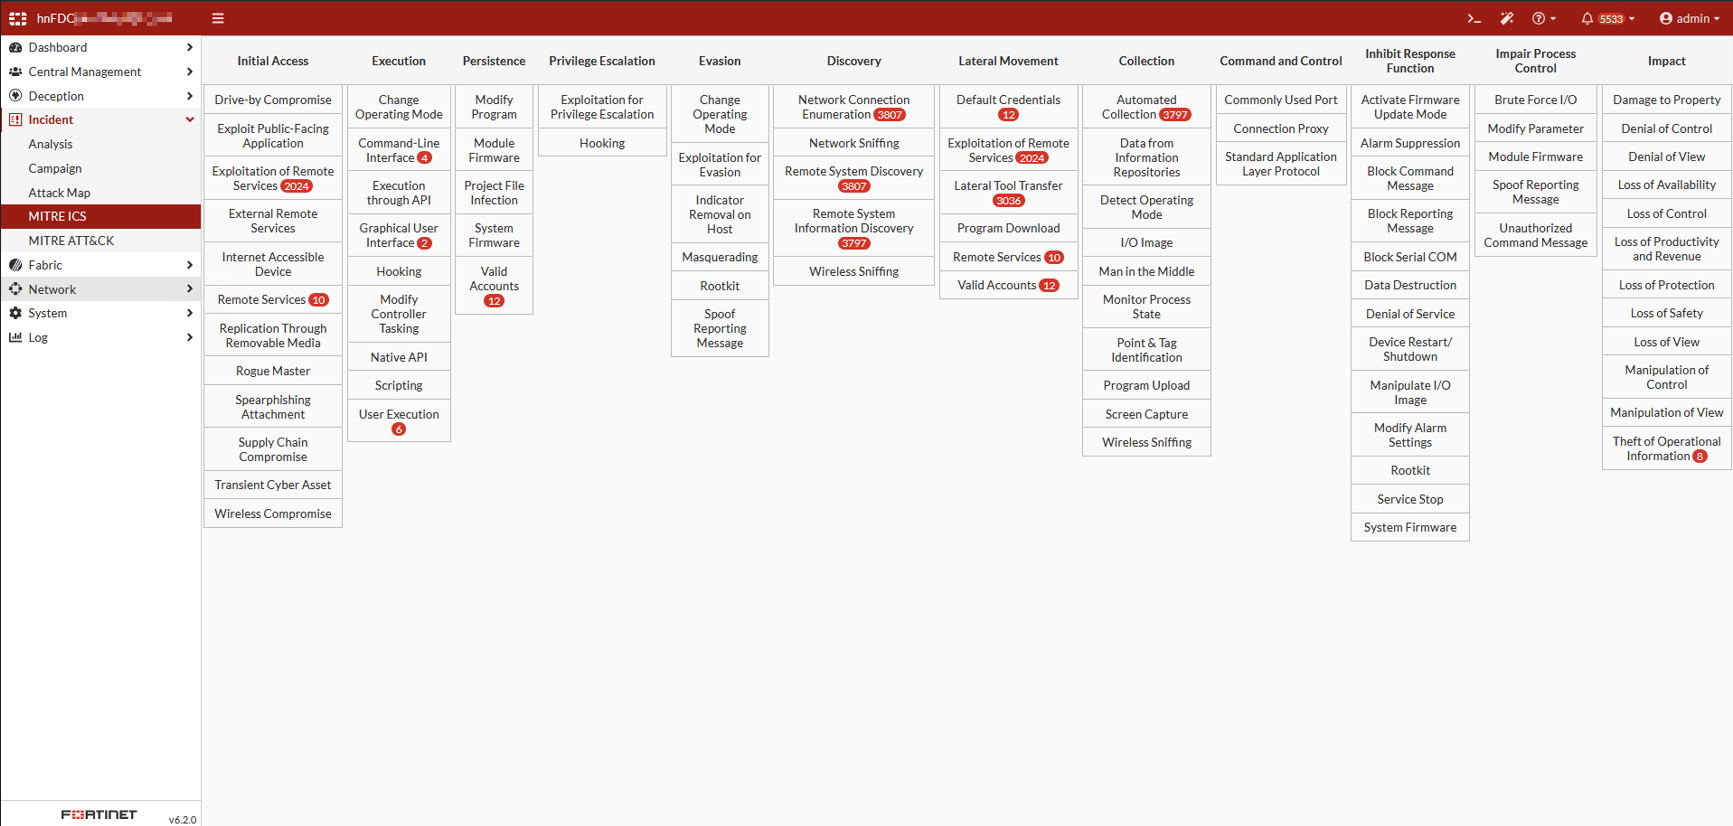Open the notifications bell icon

coord(1587,18)
